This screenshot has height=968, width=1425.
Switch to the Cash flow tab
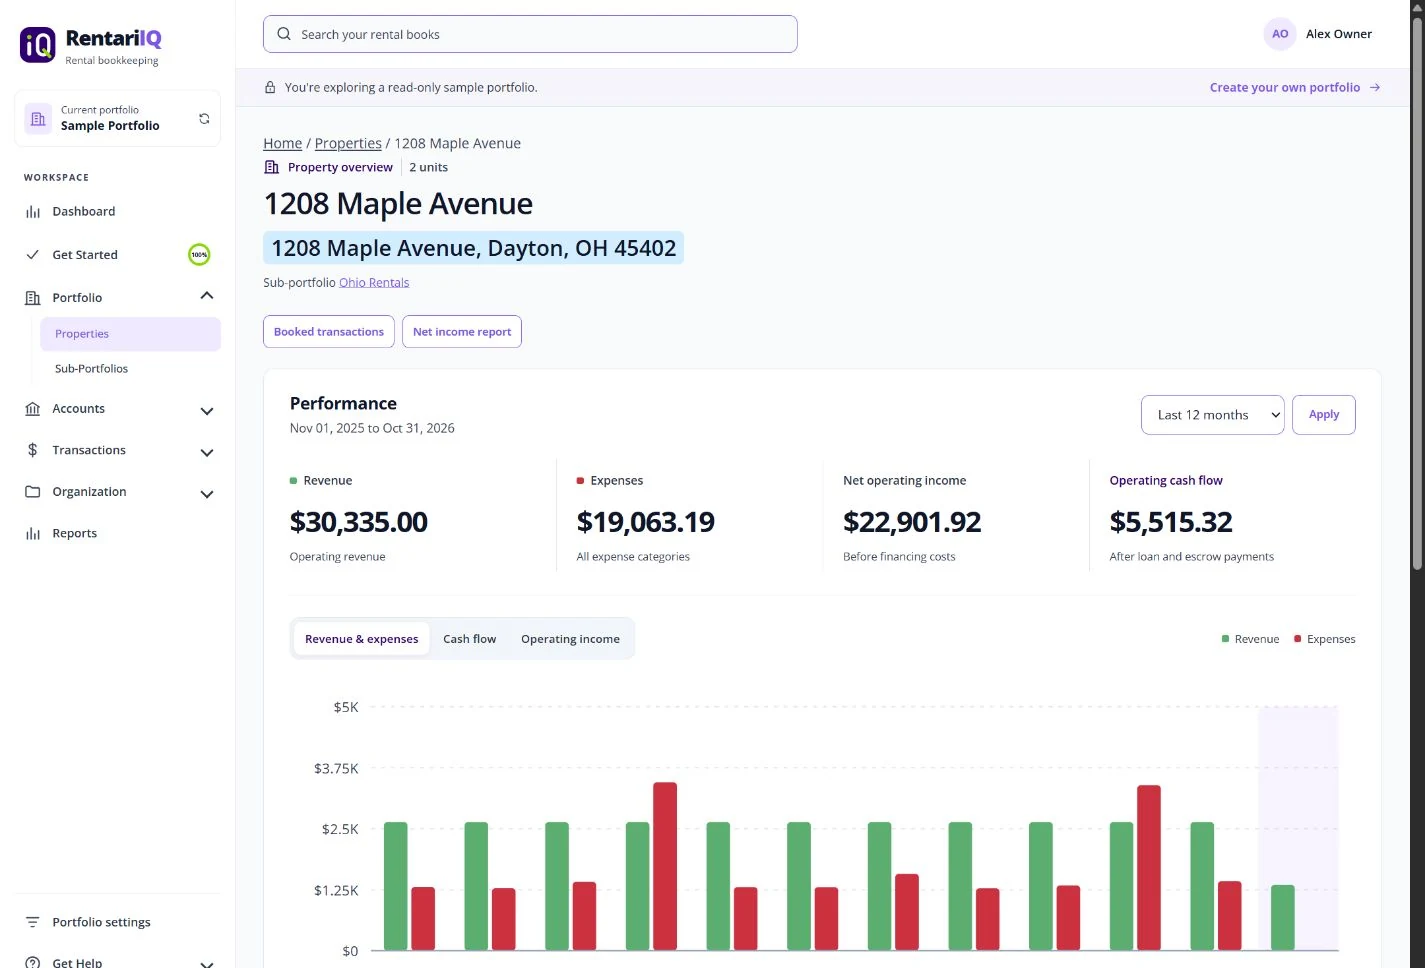click(x=469, y=639)
